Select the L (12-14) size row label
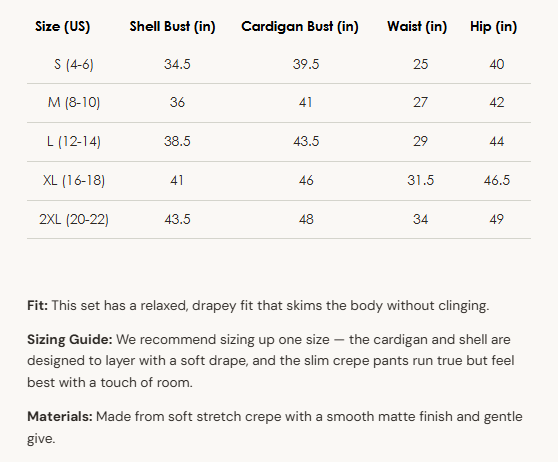558x462 pixels. click(x=74, y=141)
